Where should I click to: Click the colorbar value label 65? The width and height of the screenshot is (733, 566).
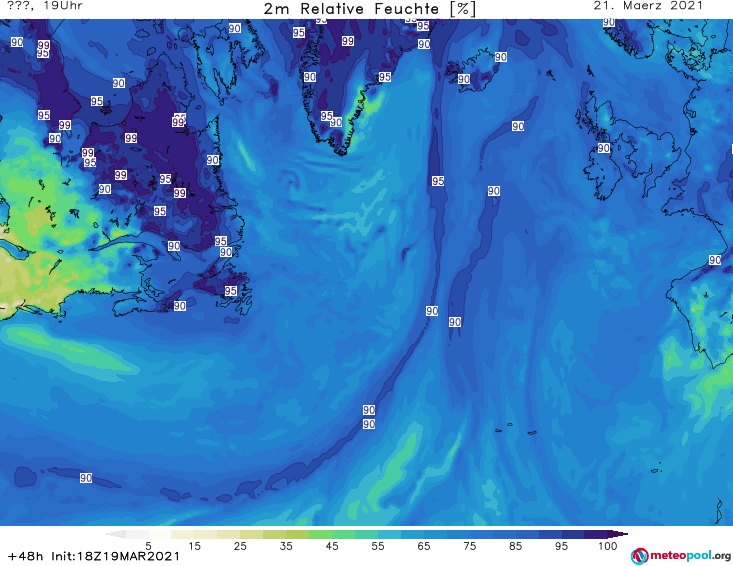pos(424,546)
